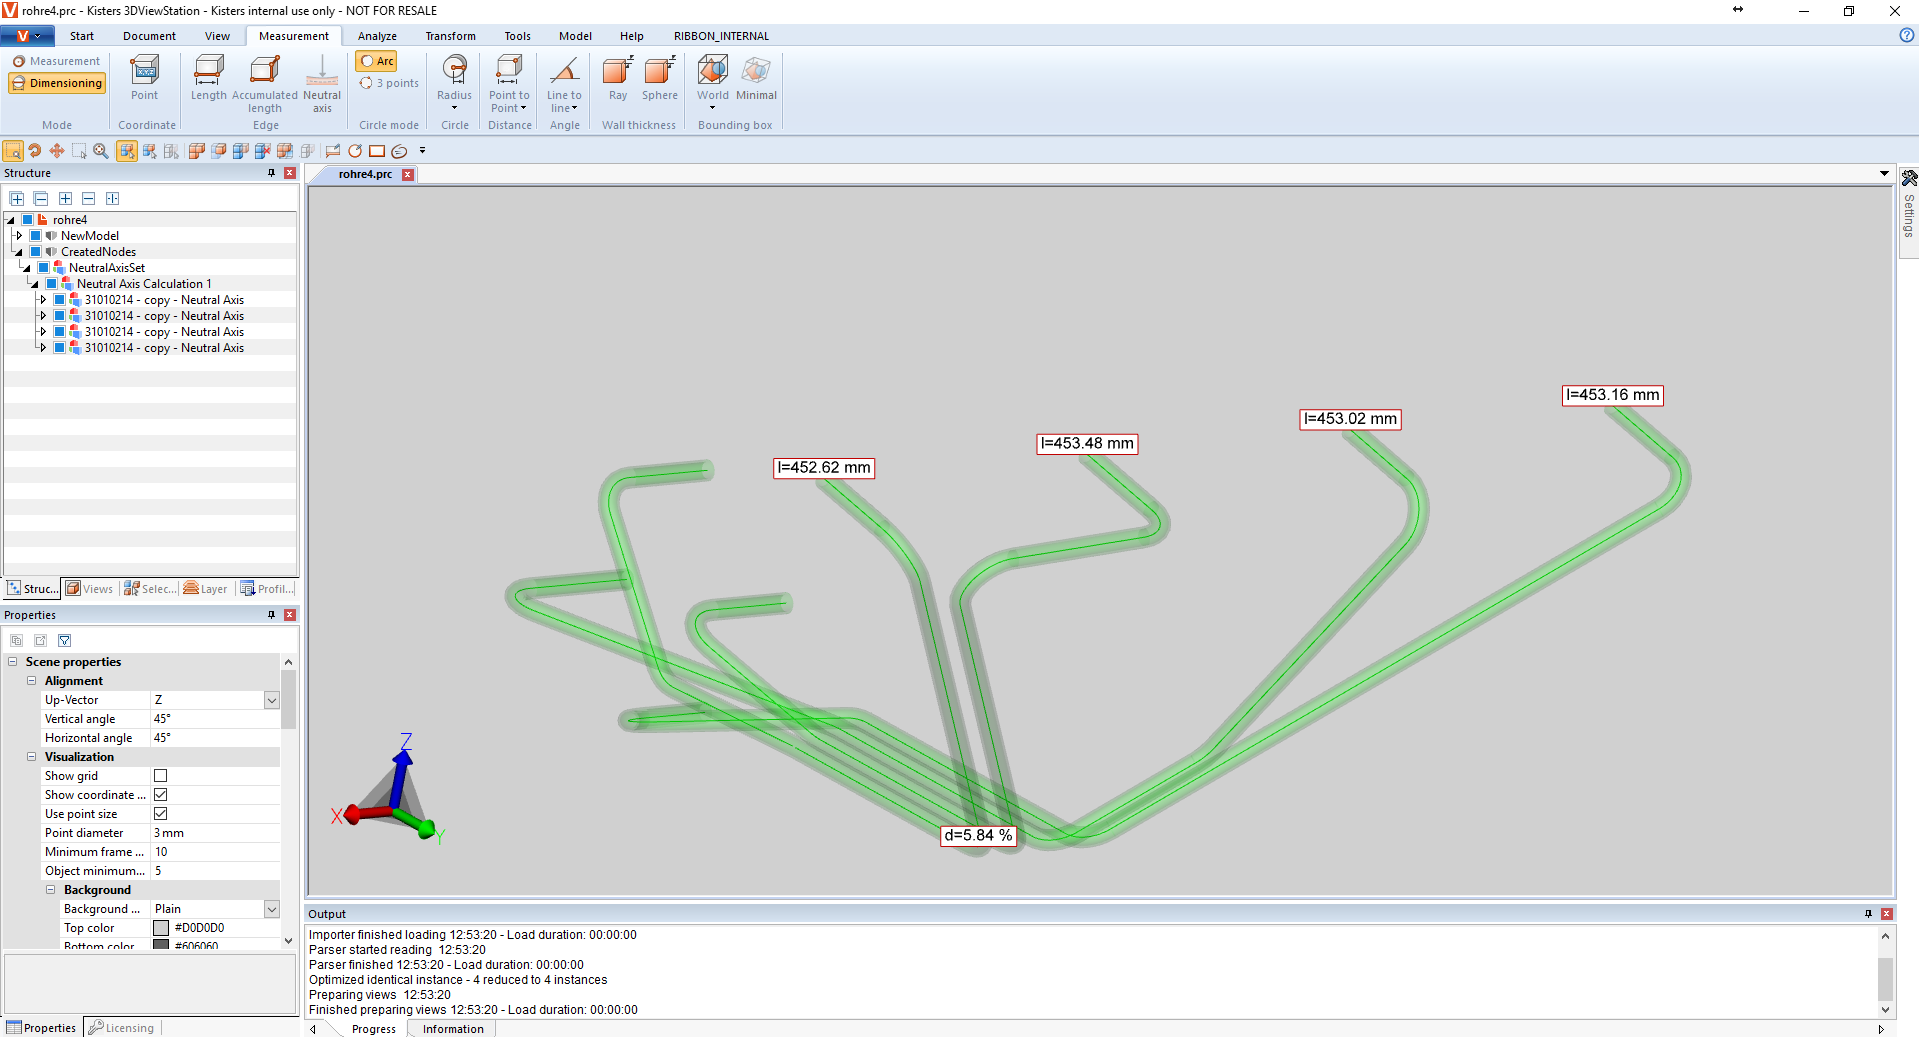This screenshot has width=1919, height=1037.
Task: Click the Bottom color swatch
Action: point(161,945)
